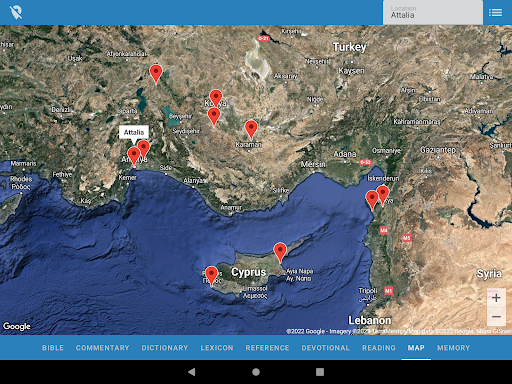Select the northernmost pin near Afyonkarahisar

pyautogui.click(x=156, y=74)
